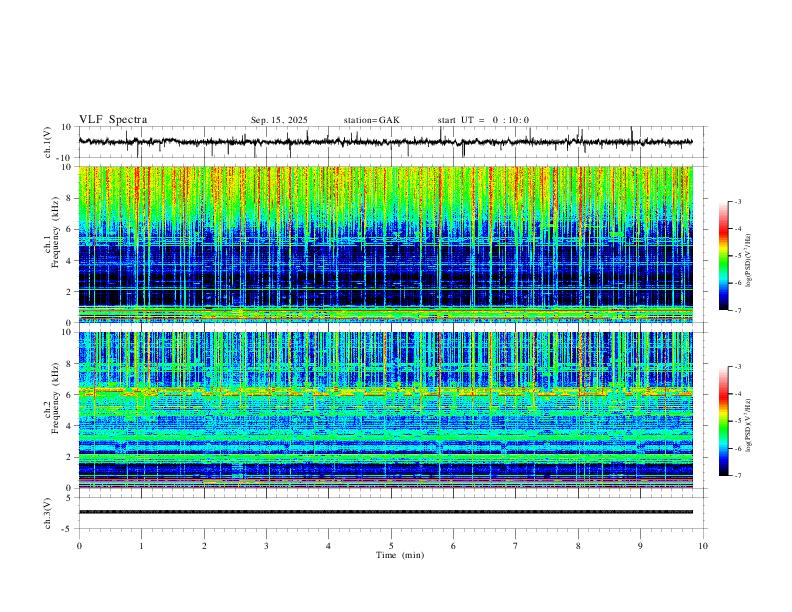Click time axis tick label "10"

(x=703, y=546)
